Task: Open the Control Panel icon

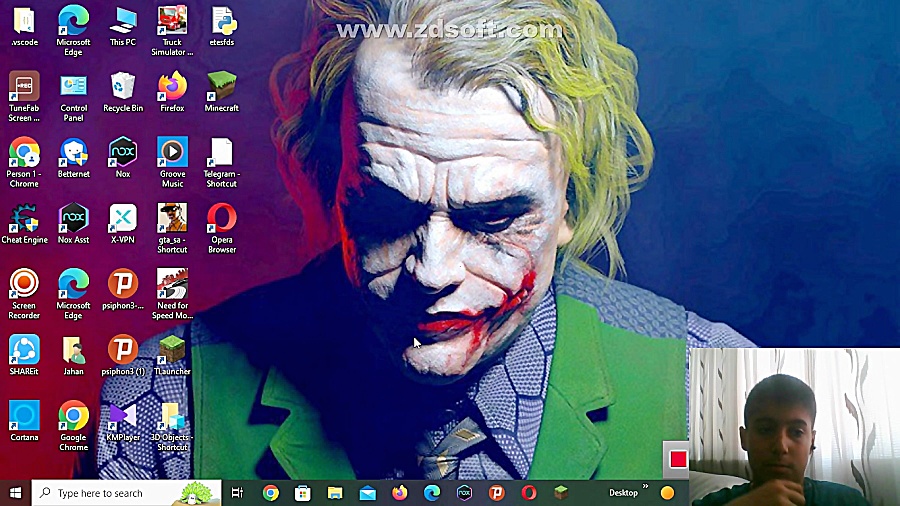Action: point(73,97)
